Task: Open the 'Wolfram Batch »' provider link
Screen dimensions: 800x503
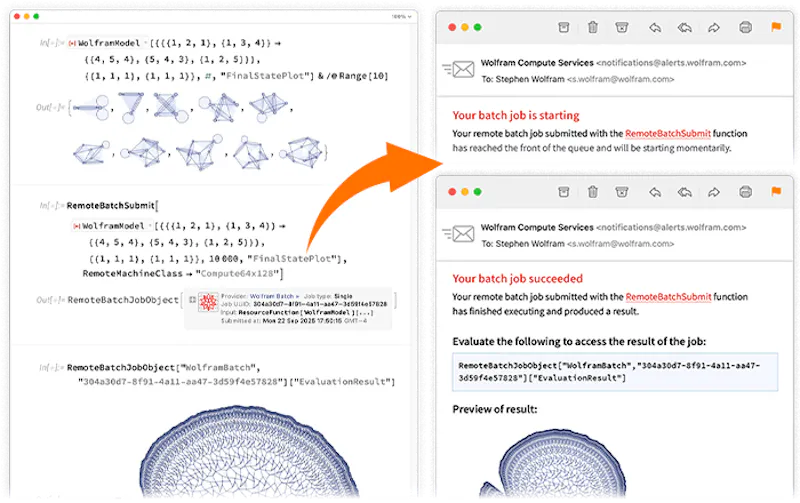Action: (x=274, y=296)
